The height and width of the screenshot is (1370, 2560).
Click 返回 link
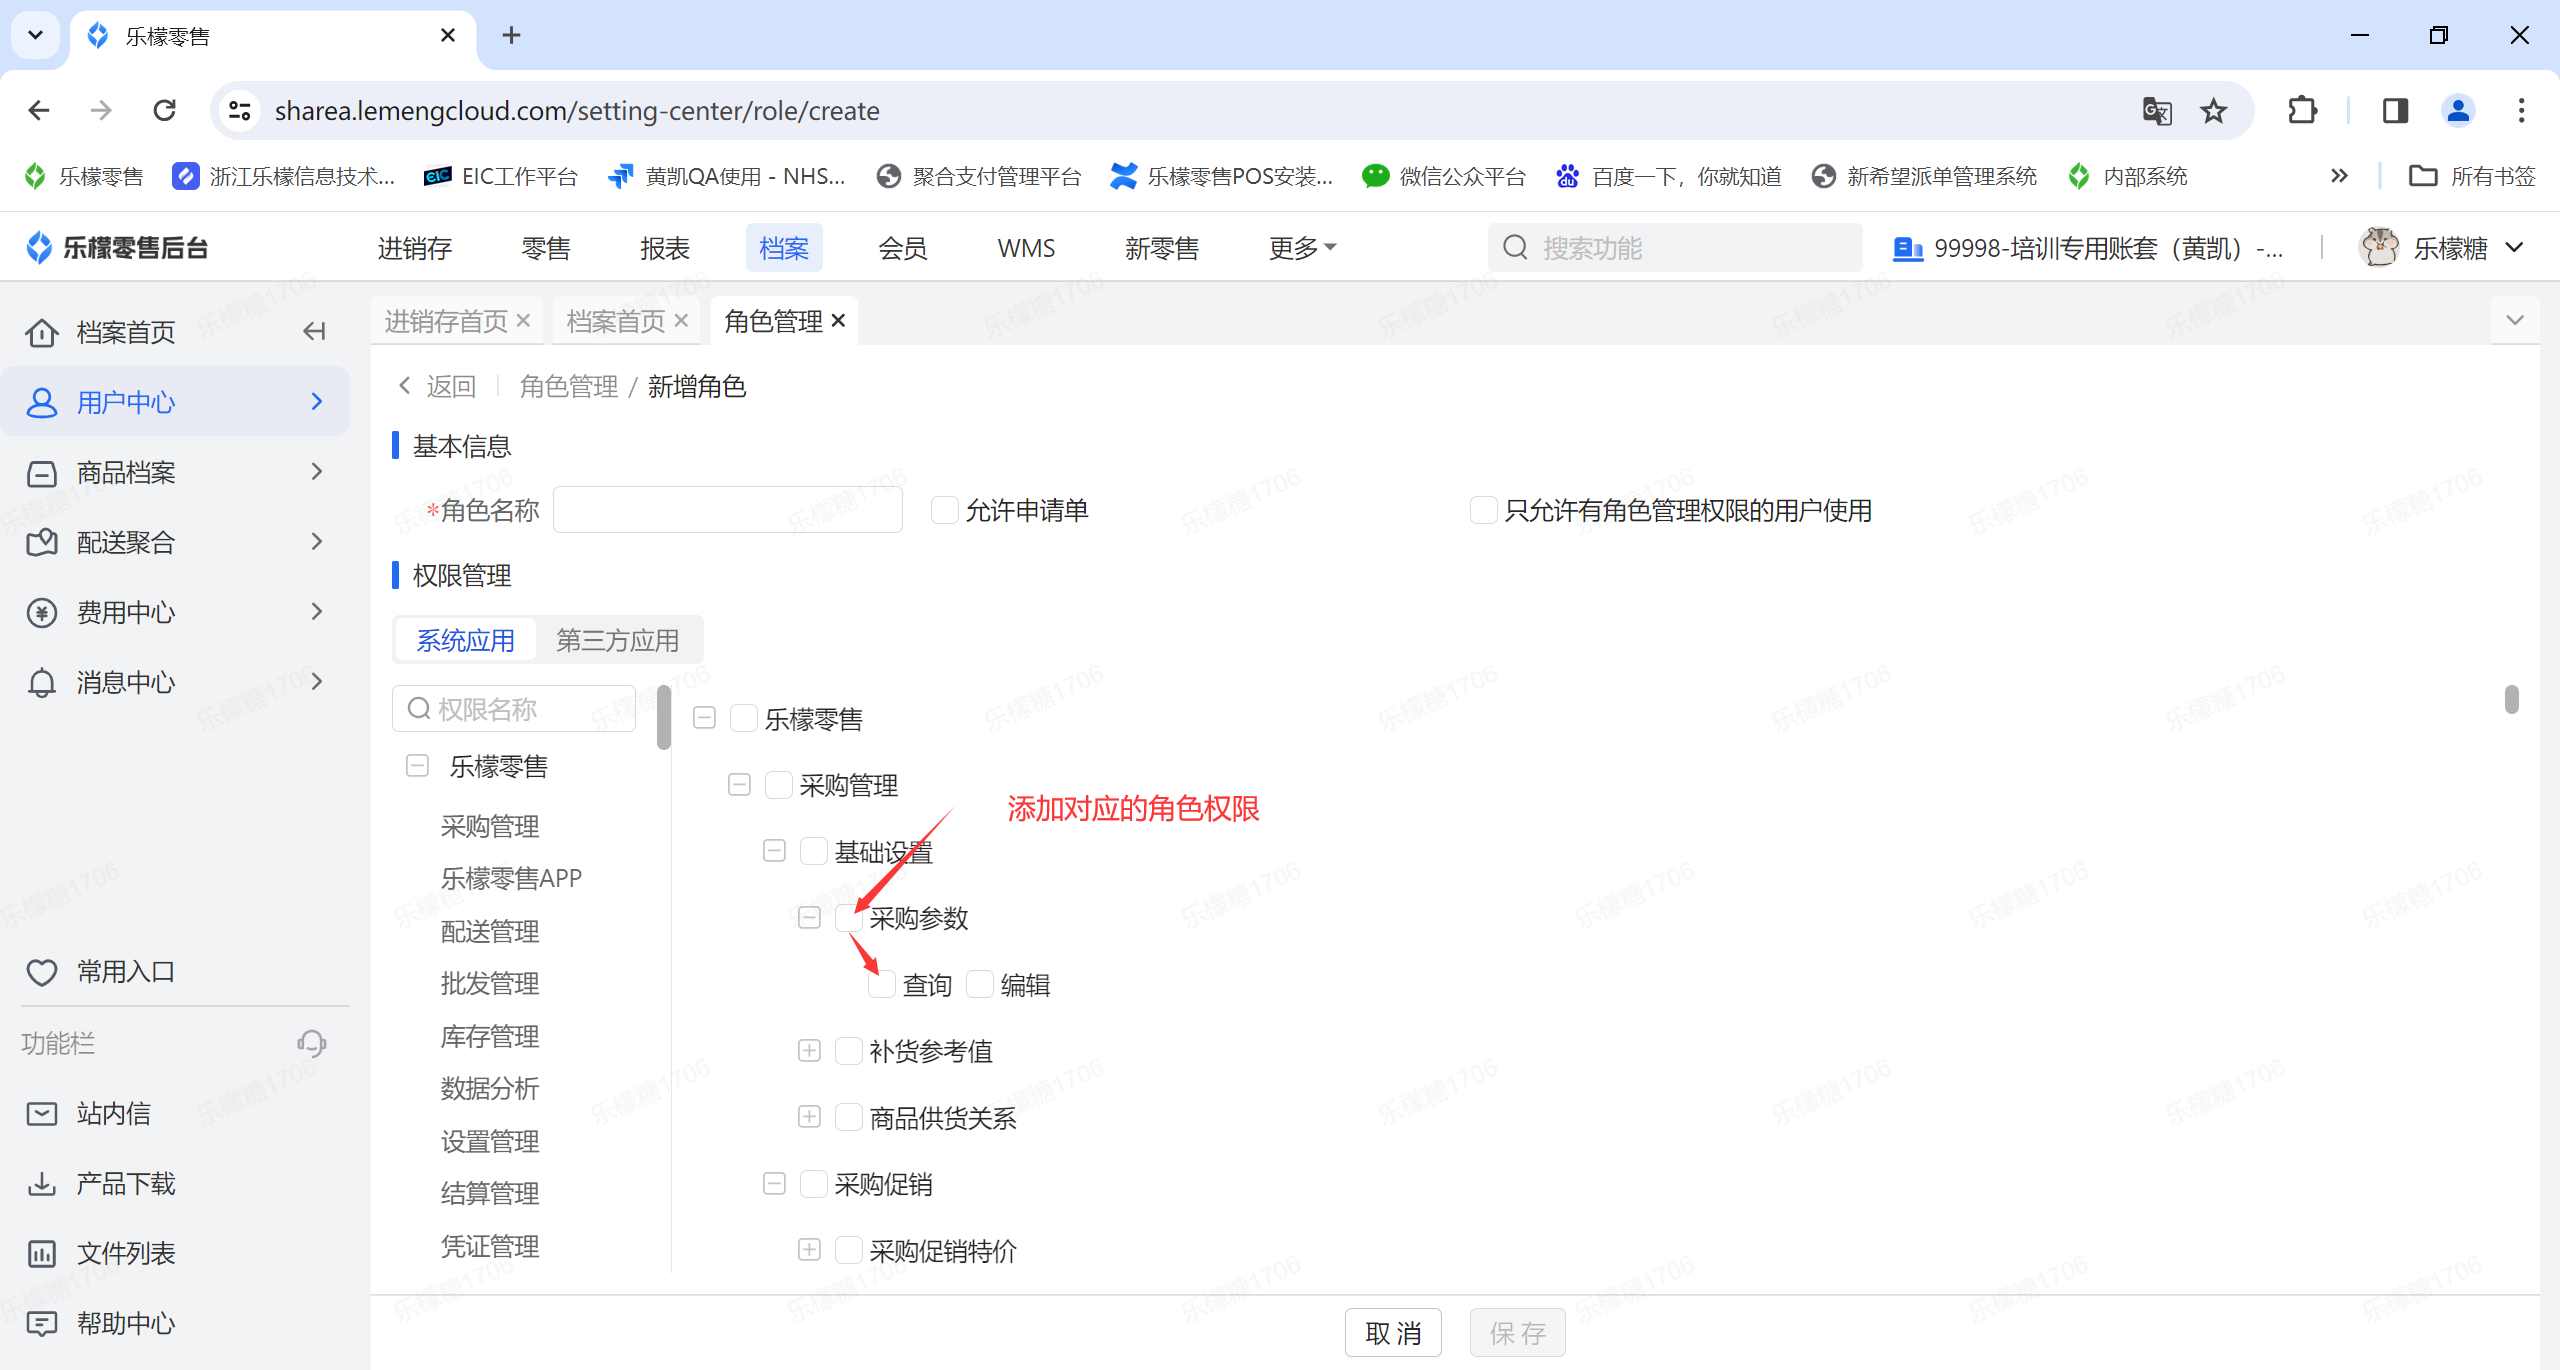(438, 386)
